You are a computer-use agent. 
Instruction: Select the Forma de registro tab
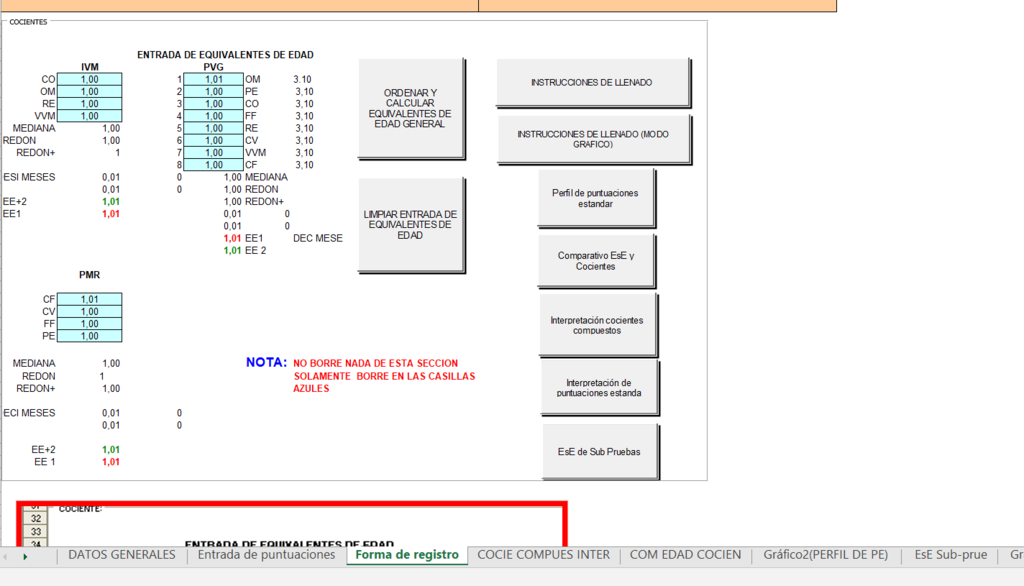406,554
